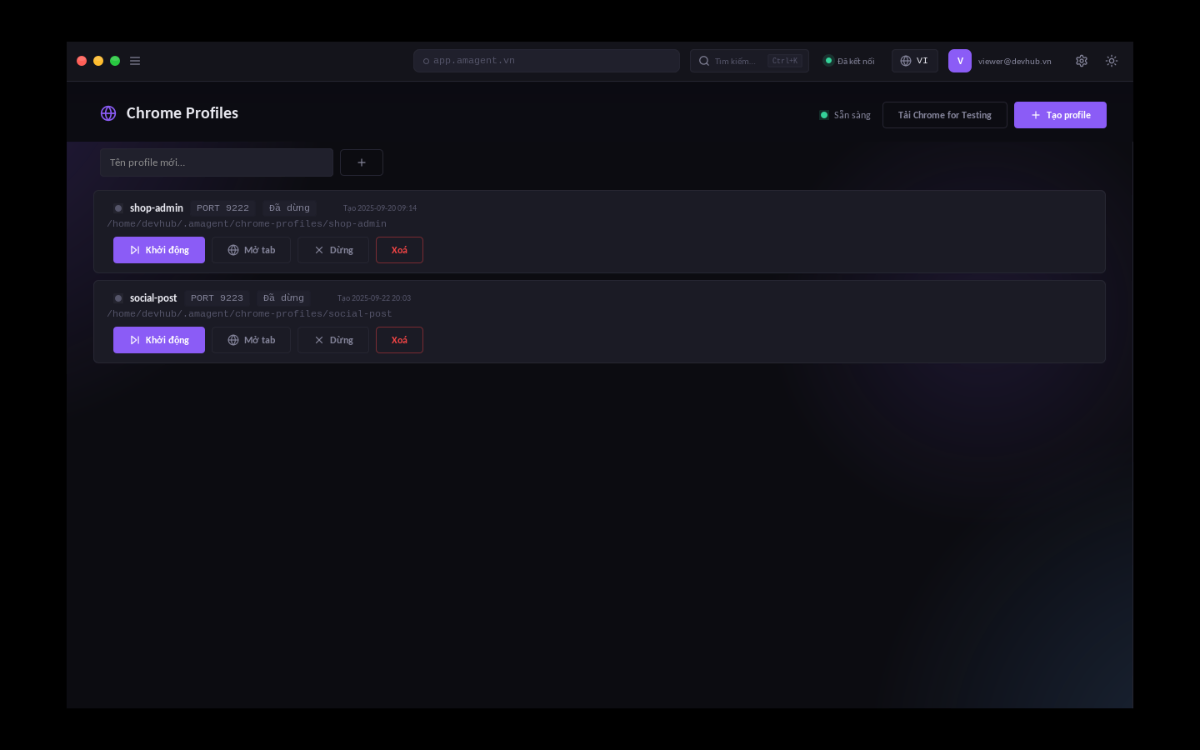Viewport: 1200px width, 750px height.
Task: Click the purple V user avatar
Action: 960,61
